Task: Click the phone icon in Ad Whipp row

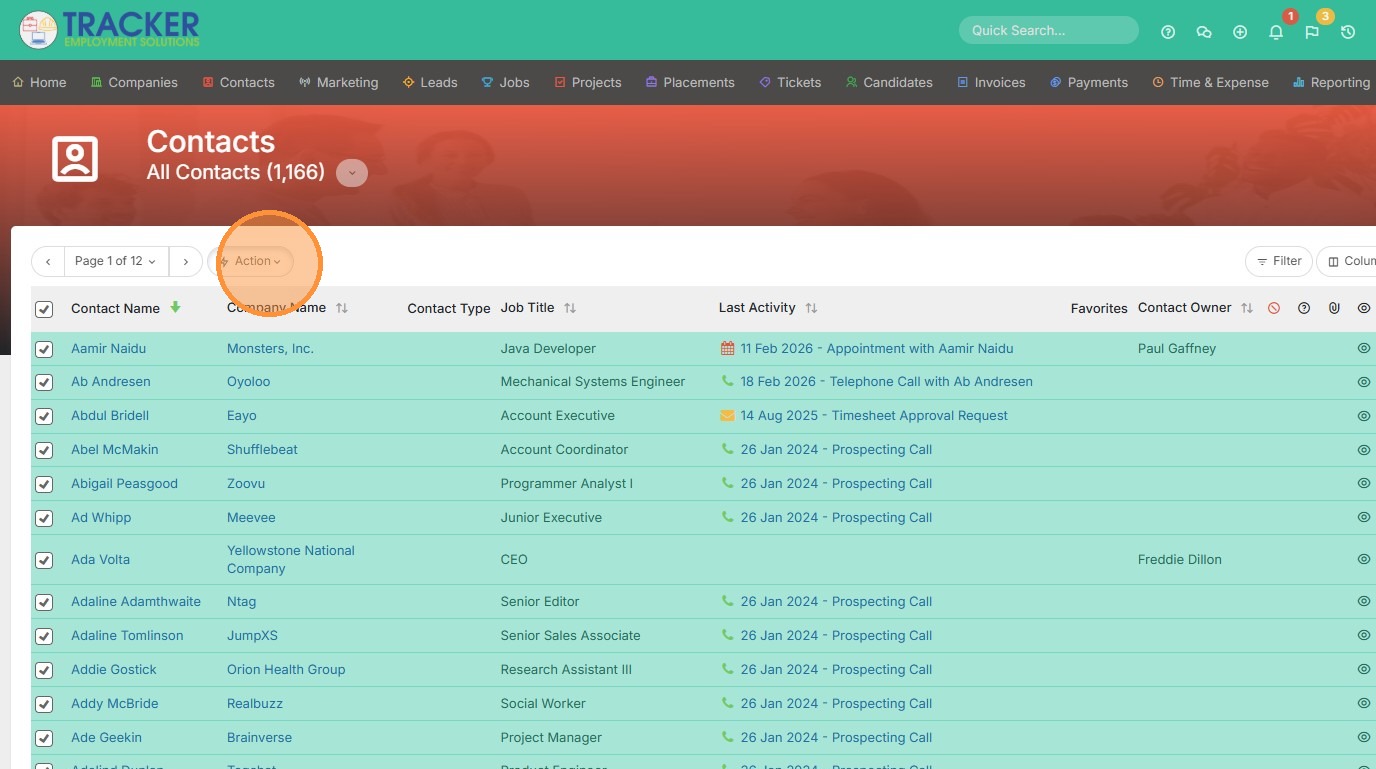Action: (x=727, y=517)
